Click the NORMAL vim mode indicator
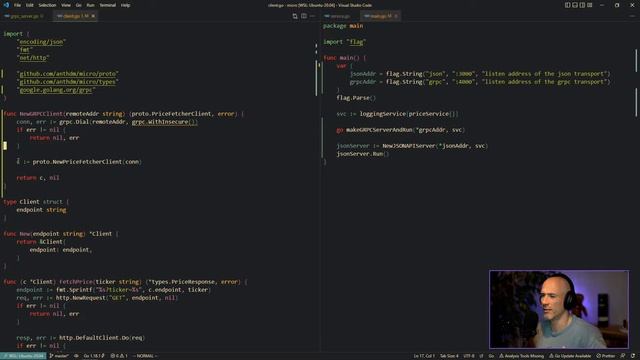640x360 pixels. [145, 356]
